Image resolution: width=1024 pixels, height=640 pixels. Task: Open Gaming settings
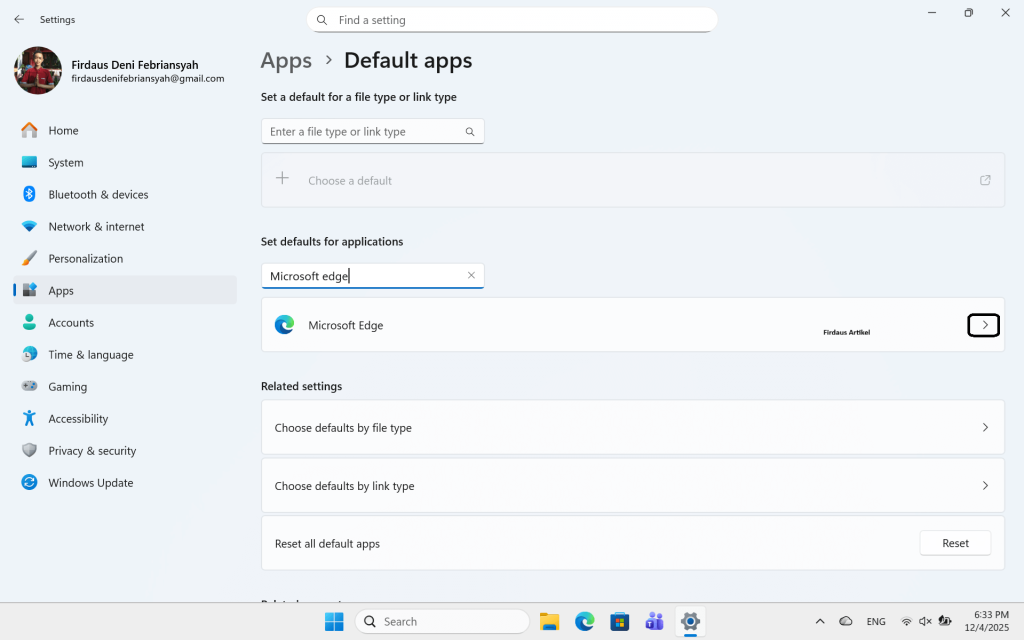(125, 386)
